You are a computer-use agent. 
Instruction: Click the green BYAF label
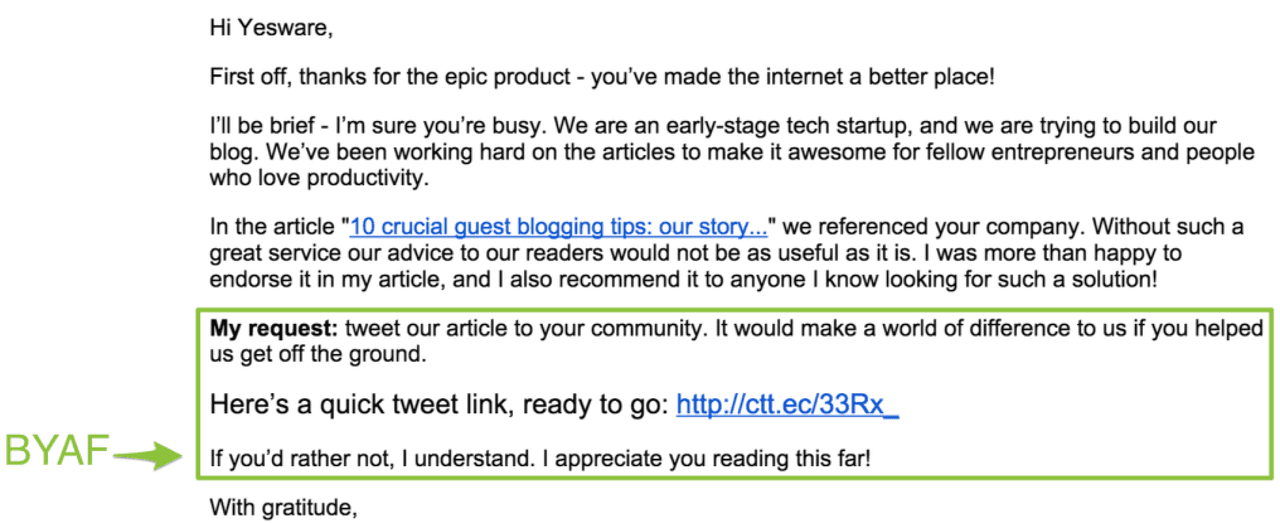pos(56,452)
